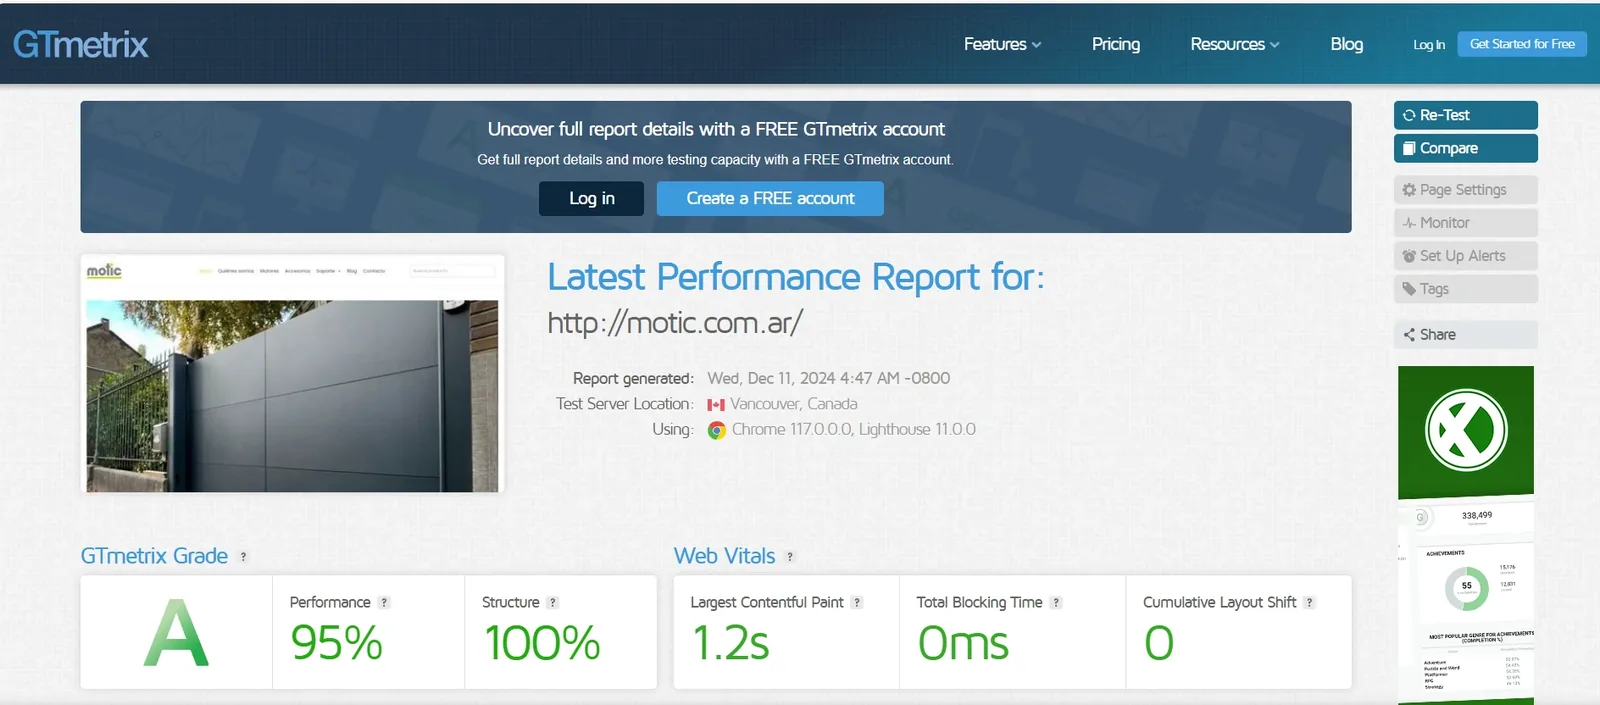This screenshot has width=1600, height=705.
Task: Click the Share button
Action: (x=1466, y=334)
